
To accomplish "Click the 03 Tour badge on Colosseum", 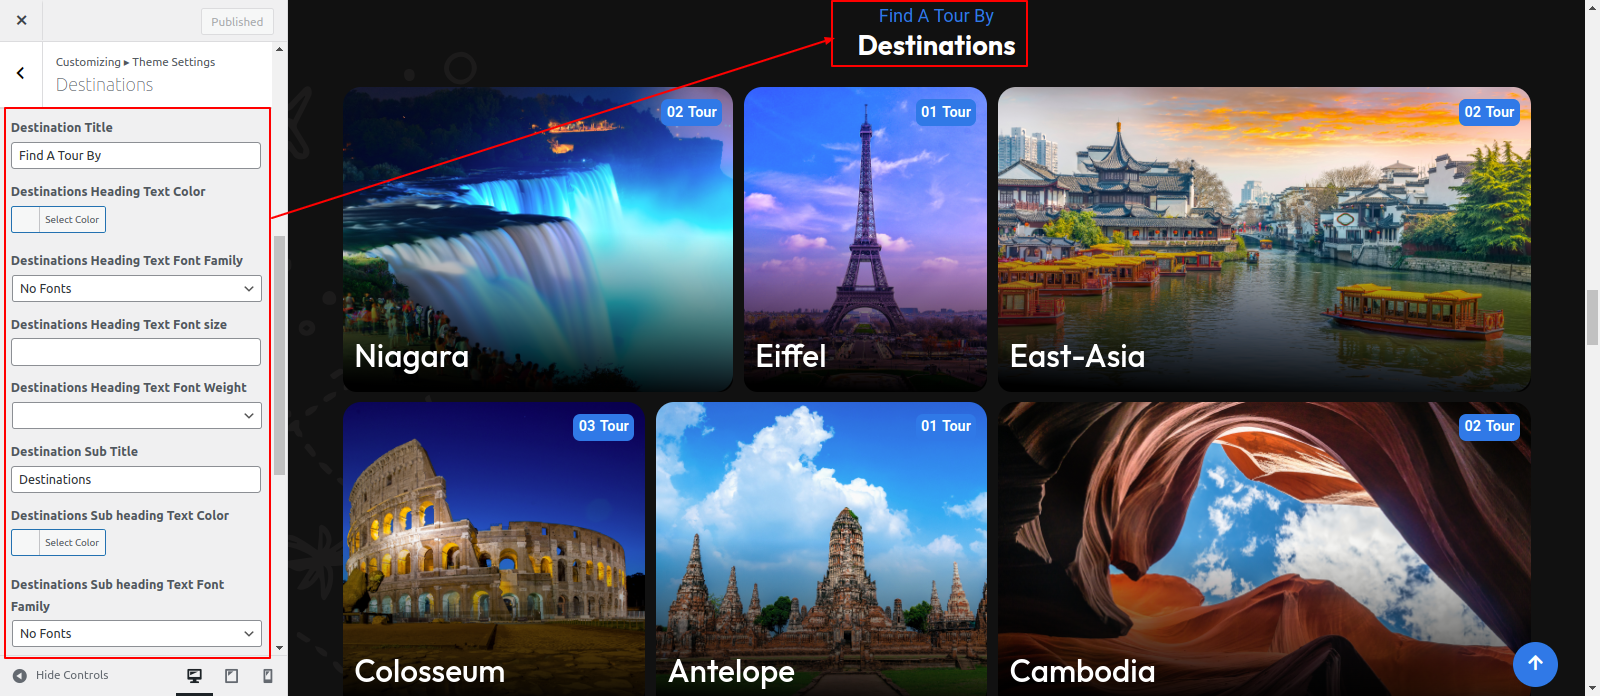I will (604, 426).
